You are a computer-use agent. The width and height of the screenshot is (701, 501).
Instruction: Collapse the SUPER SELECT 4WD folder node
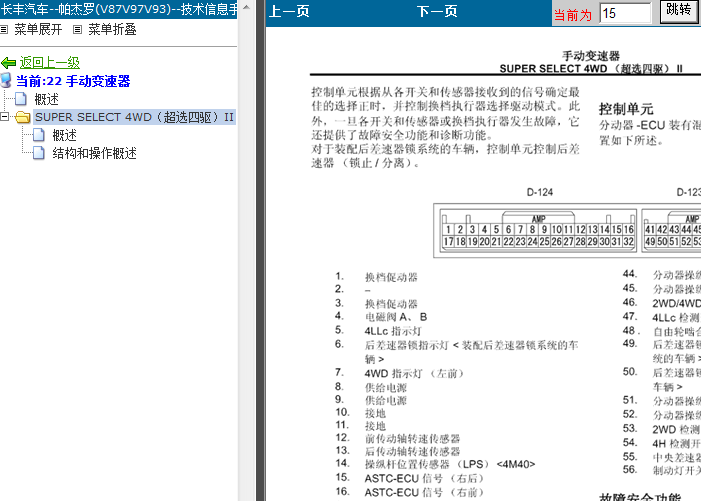coord(4,117)
